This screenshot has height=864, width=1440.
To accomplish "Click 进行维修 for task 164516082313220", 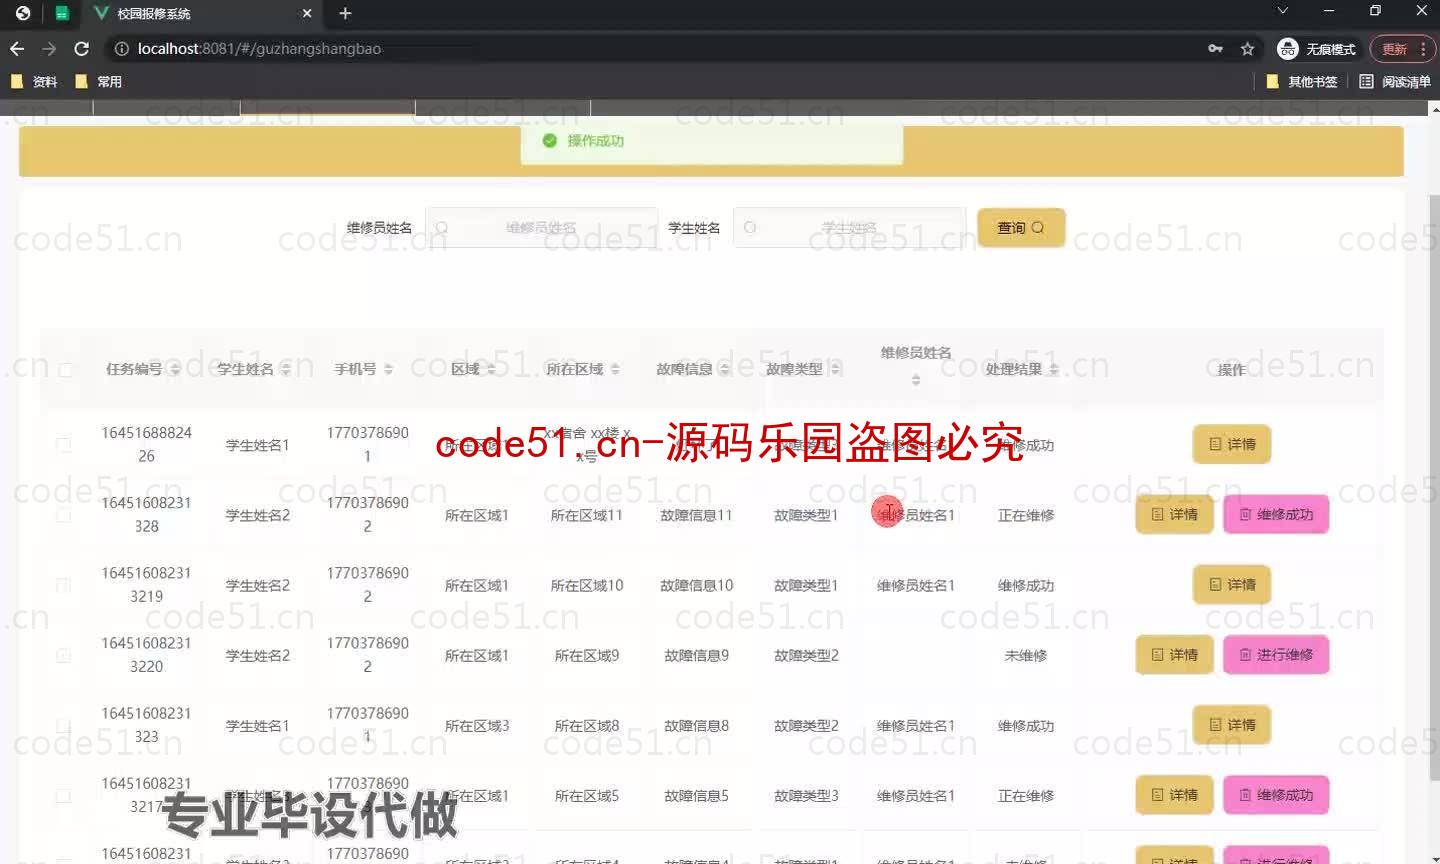I will click(1276, 654).
